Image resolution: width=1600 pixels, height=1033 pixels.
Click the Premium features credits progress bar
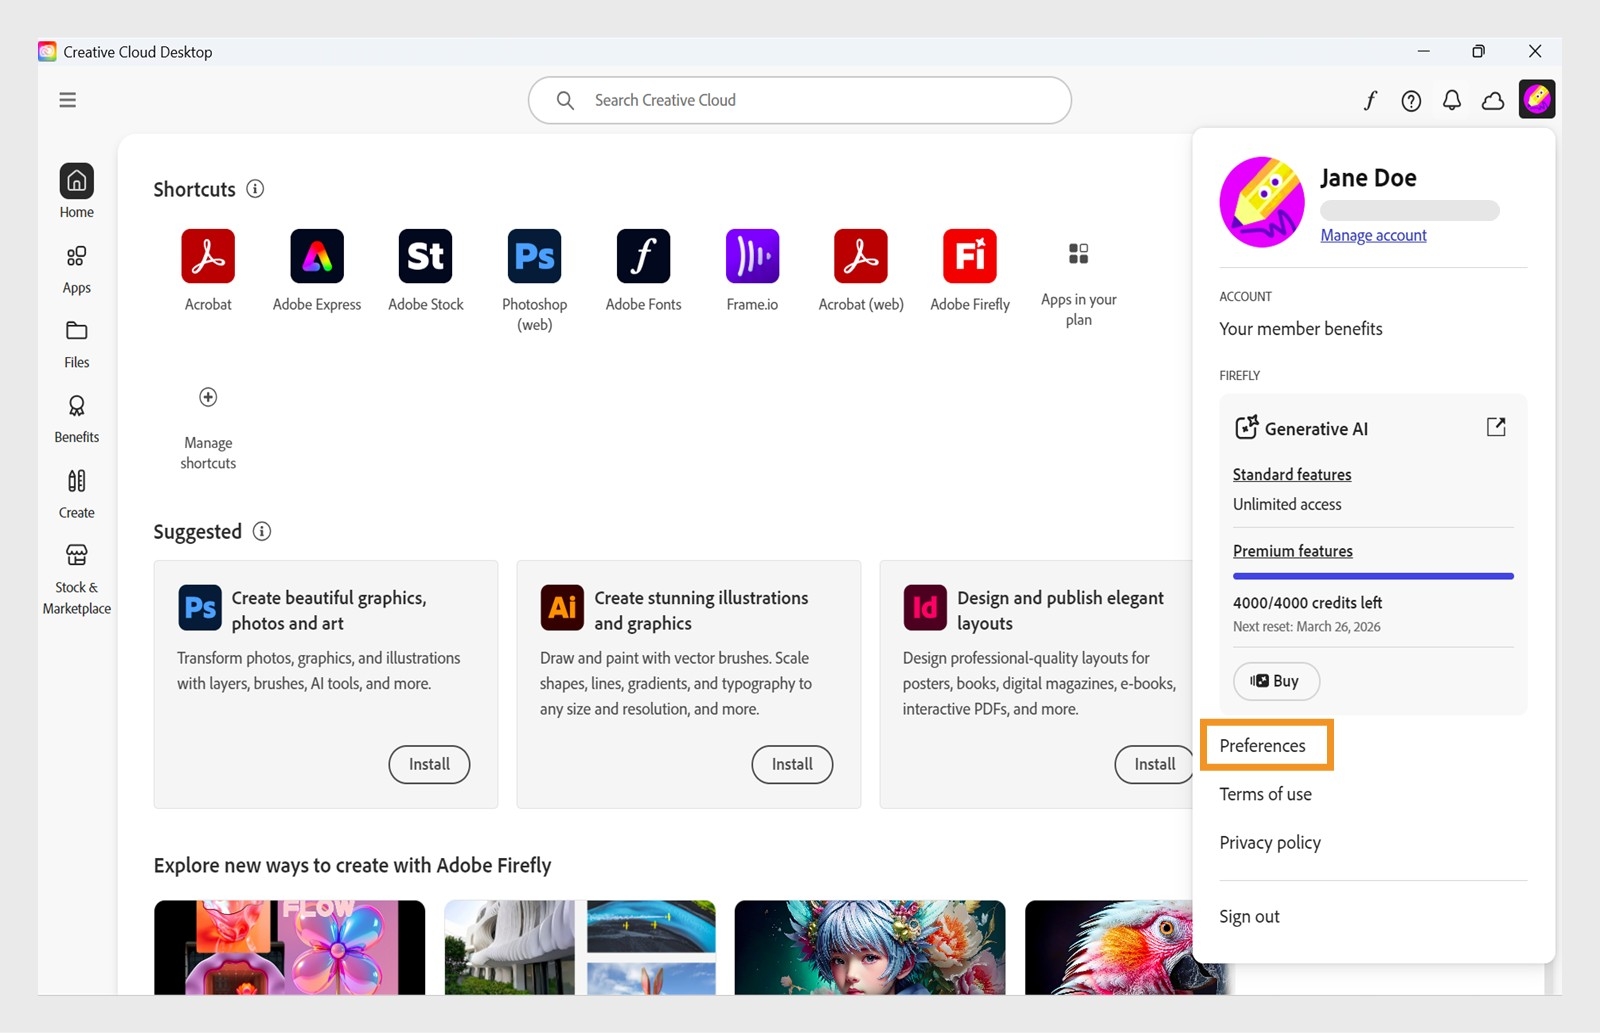pos(1372,576)
